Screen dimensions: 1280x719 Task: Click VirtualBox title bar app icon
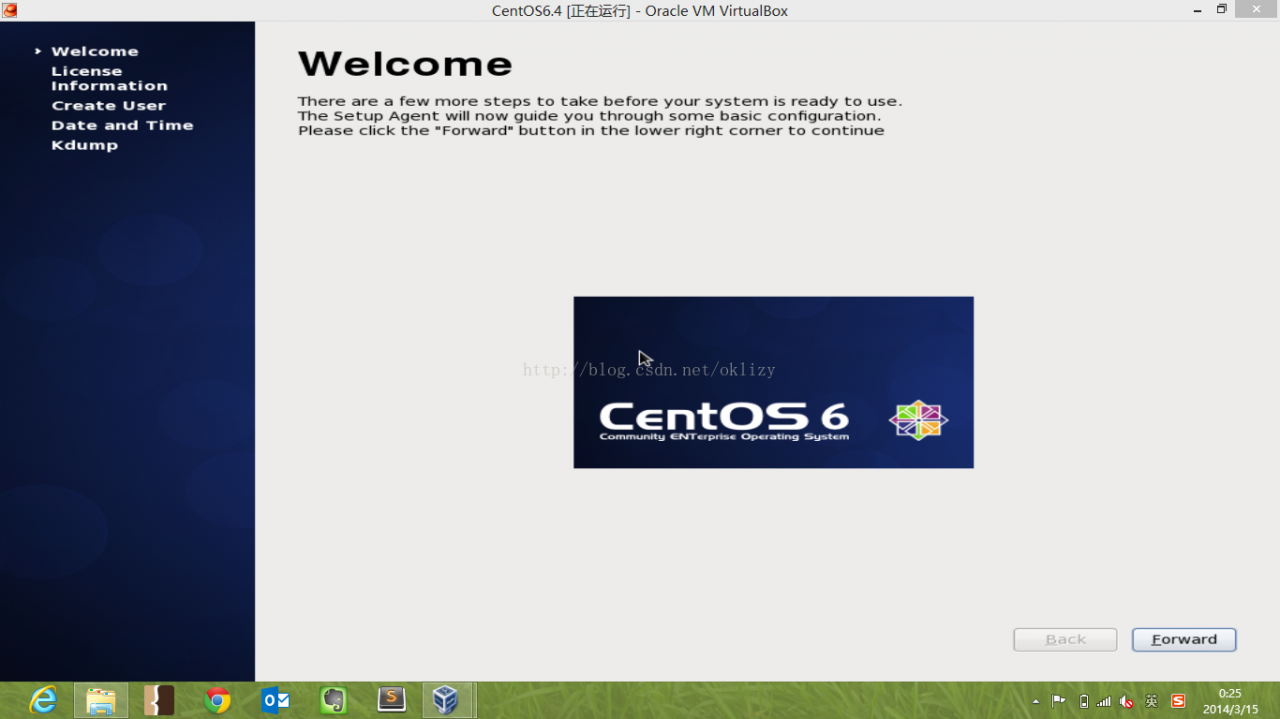point(10,10)
